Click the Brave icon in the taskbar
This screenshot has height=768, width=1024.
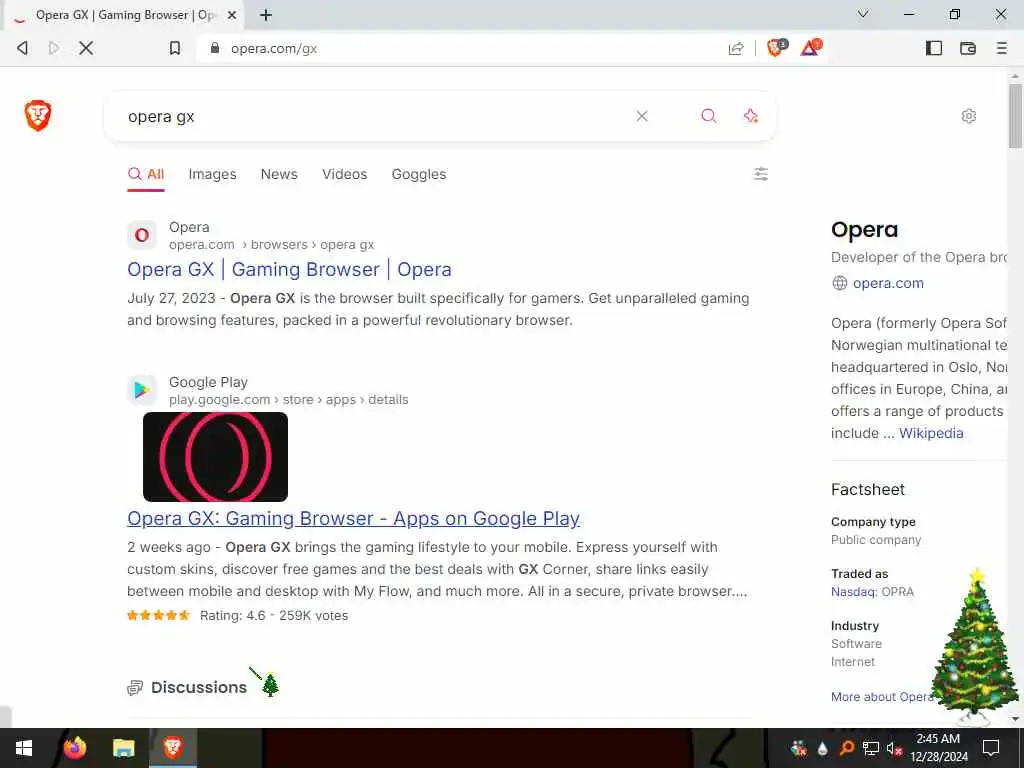tap(173, 747)
